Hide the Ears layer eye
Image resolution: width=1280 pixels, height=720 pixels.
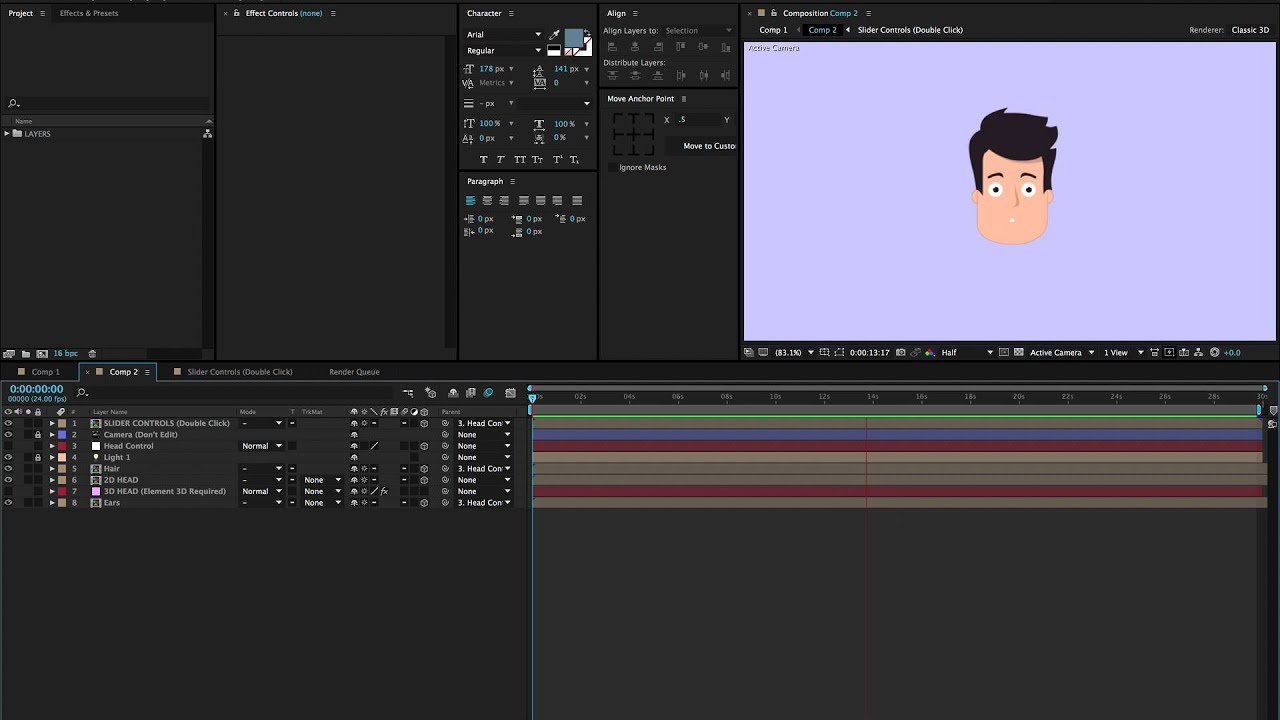pos(8,502)
